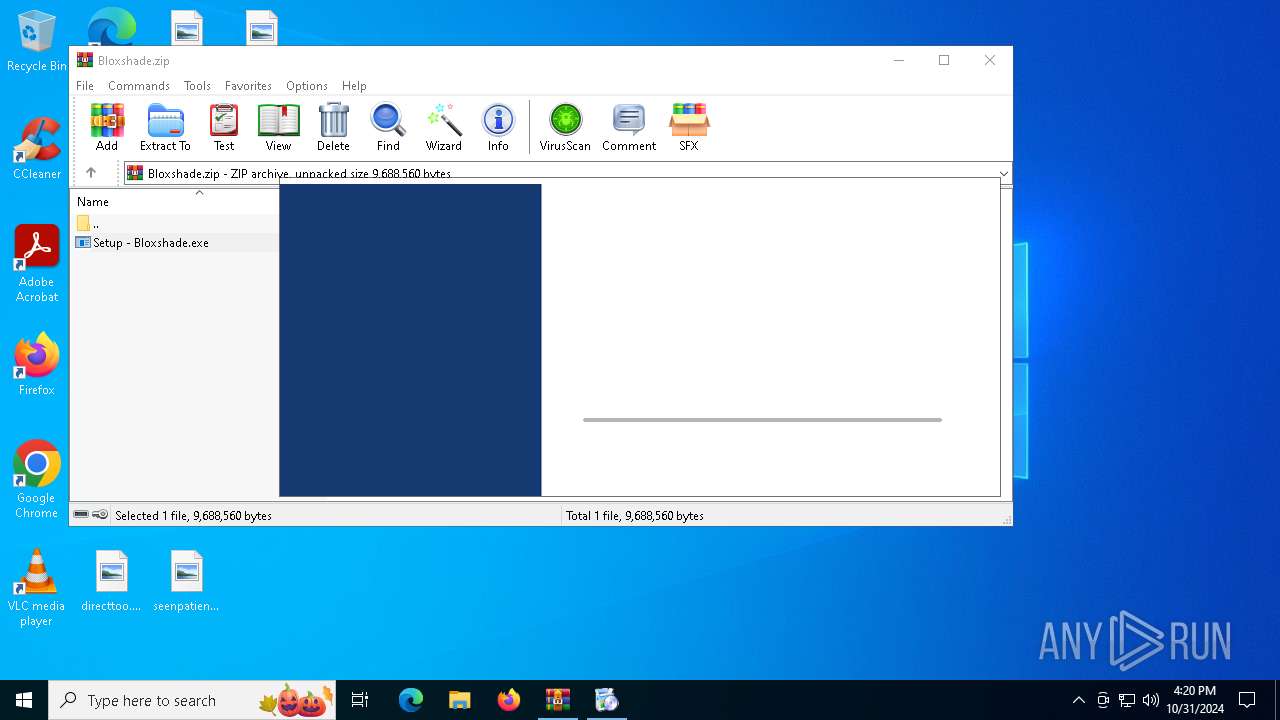Screen dimensions: 1280x720
Task: Maximize the WinRAR window
Action: tap(943, 60)
